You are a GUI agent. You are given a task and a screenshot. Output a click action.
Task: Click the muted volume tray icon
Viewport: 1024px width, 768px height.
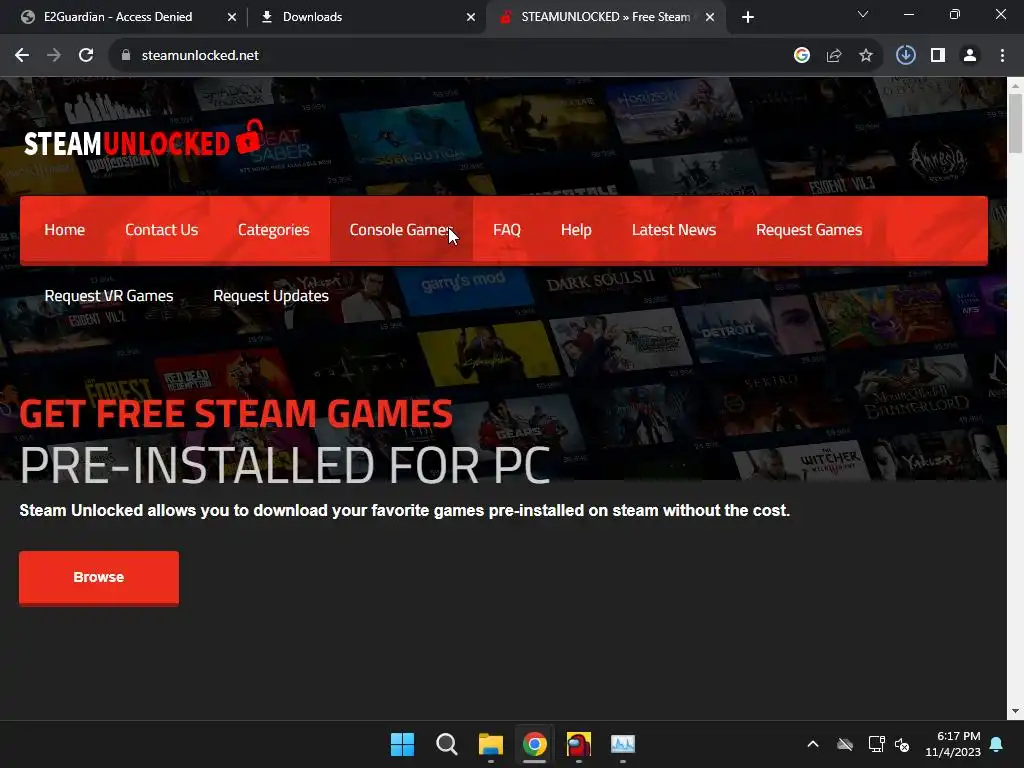(x=902, y=744)
